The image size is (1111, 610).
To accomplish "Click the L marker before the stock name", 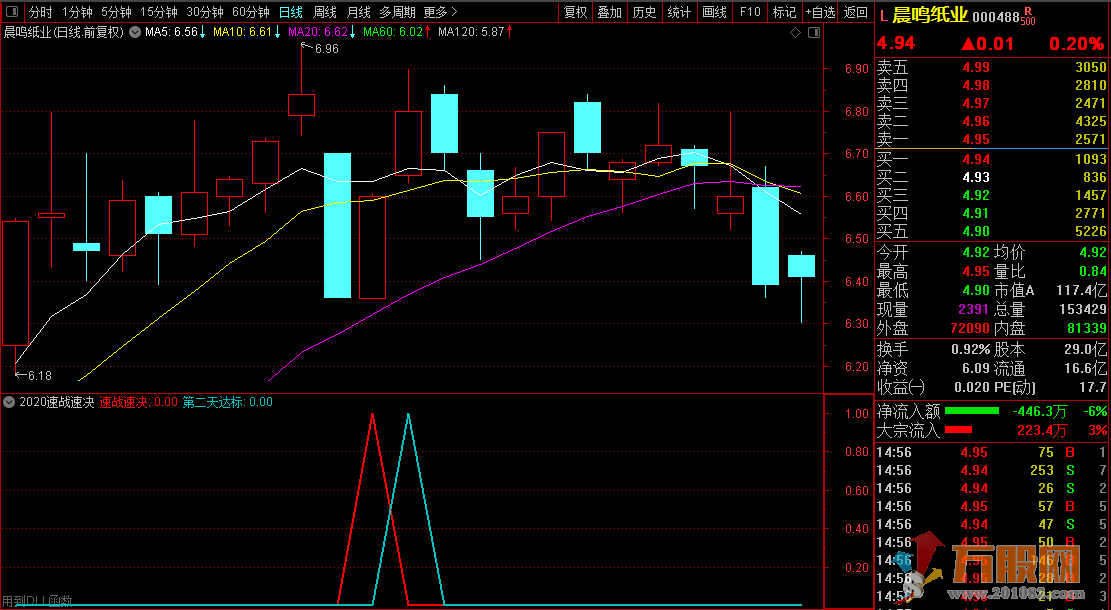I will coord(883,16).
